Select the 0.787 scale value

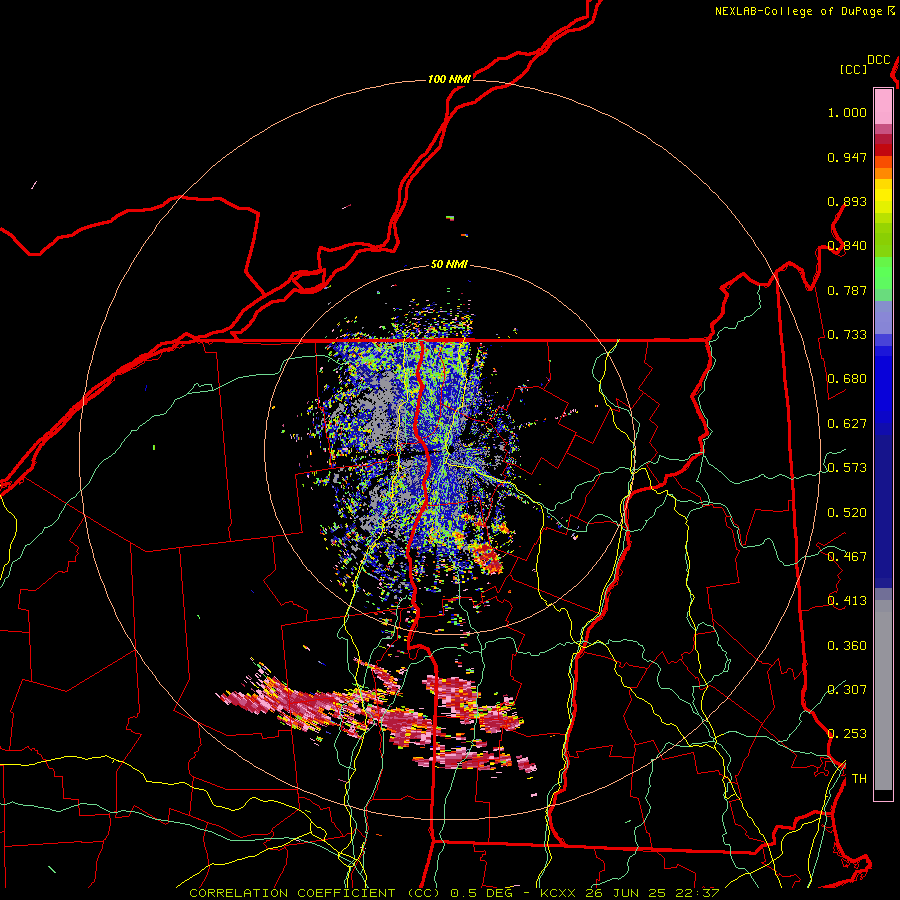coord(847,290)
